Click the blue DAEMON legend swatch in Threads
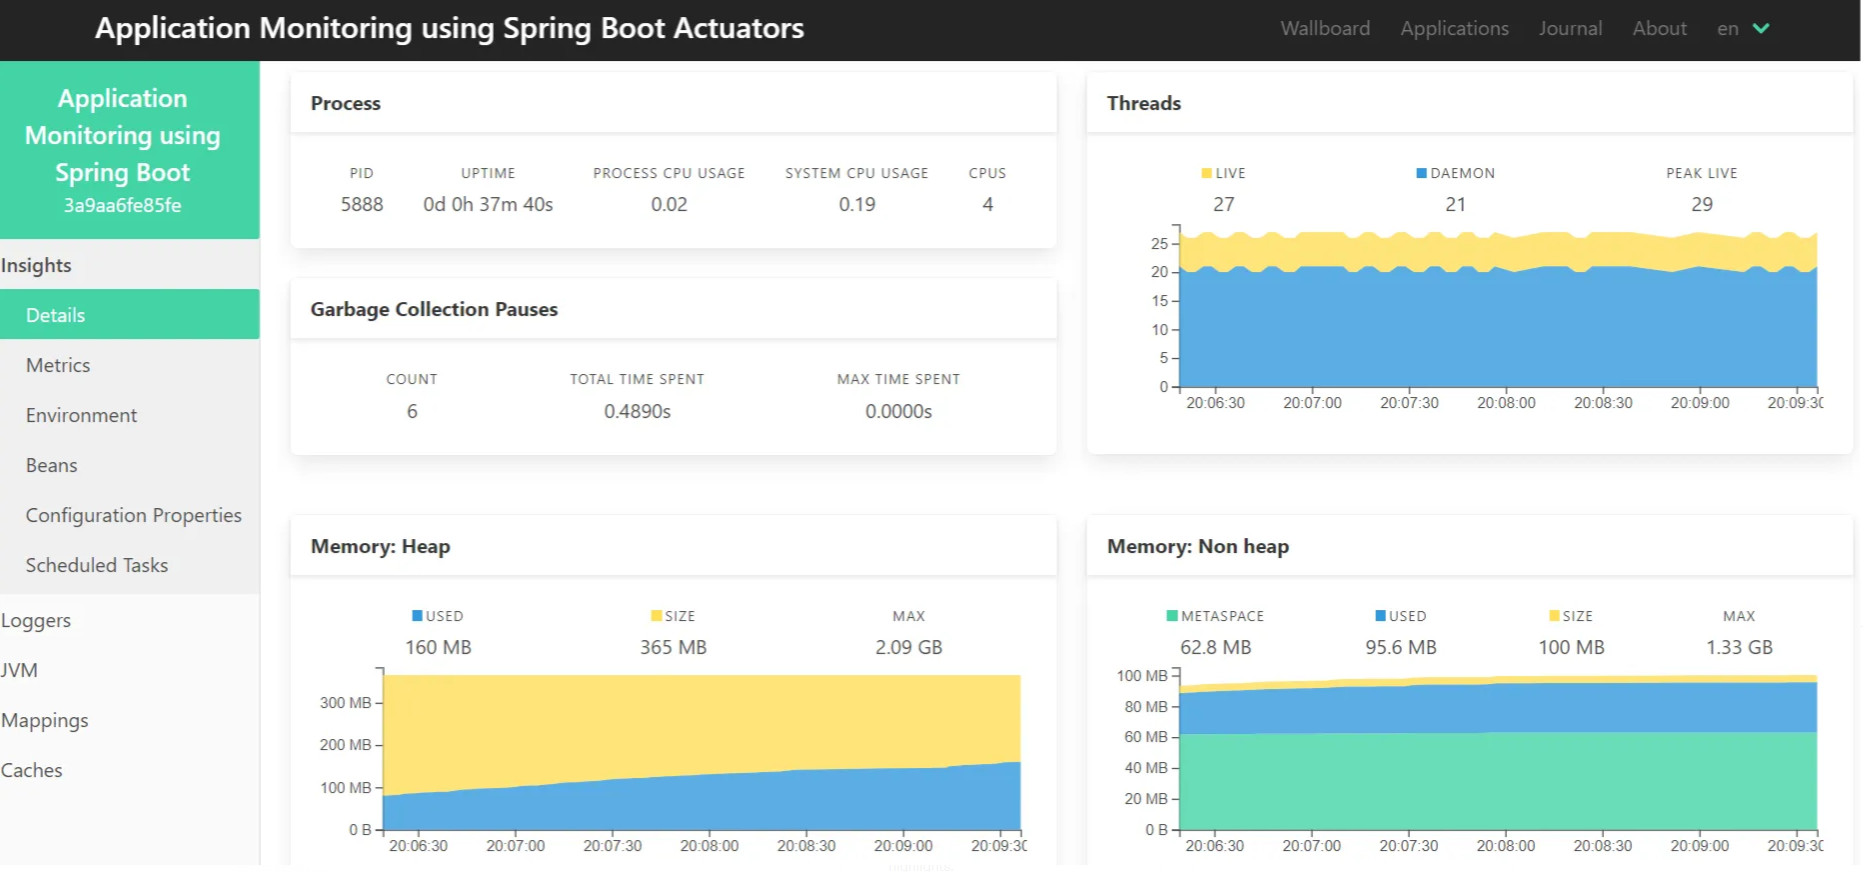Image resolution: width=1863 pixels, height=872 pixels. (1421, 173)
